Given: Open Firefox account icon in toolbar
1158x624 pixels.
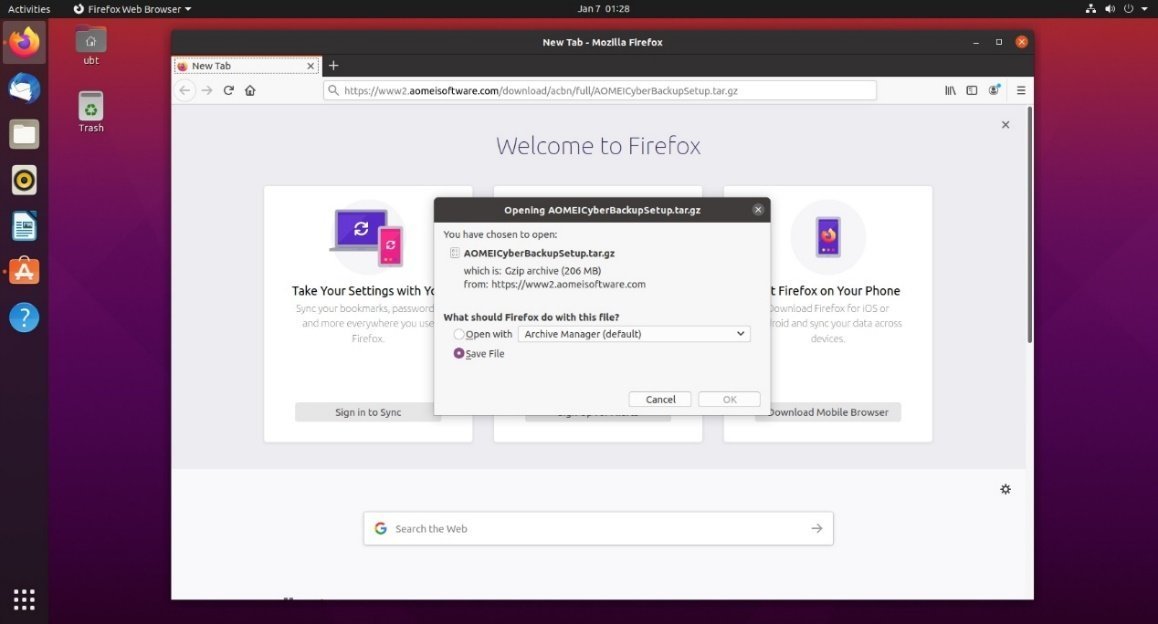Looking at the screenshot, I should point(994,90).
